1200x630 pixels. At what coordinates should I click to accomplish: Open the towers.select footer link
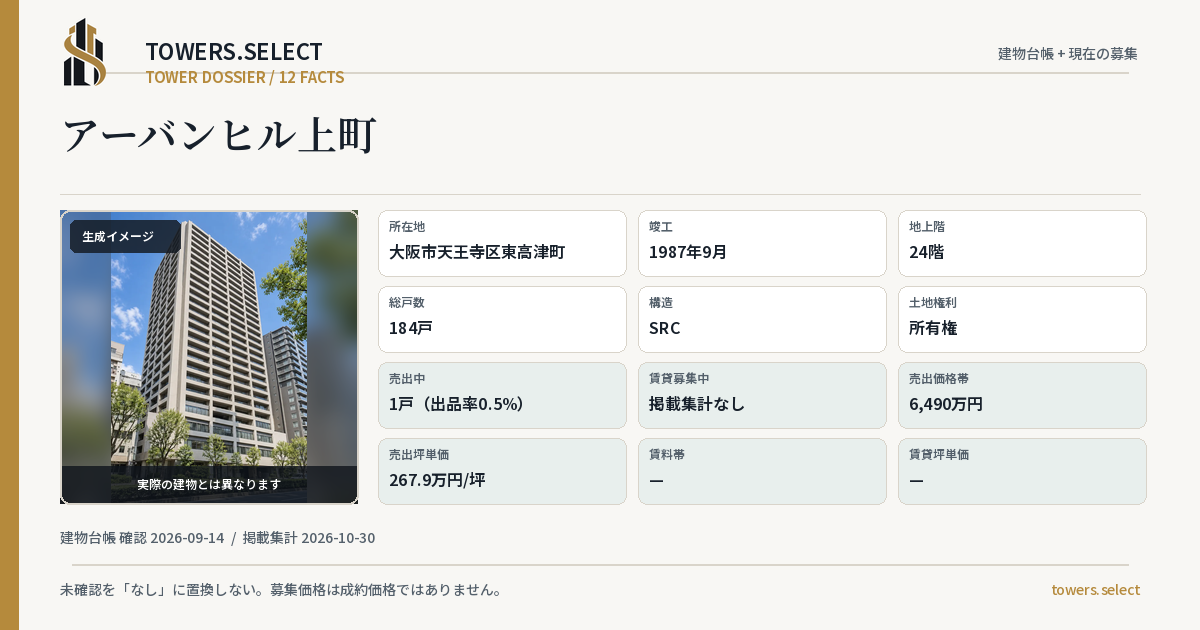coord(1095,590)
